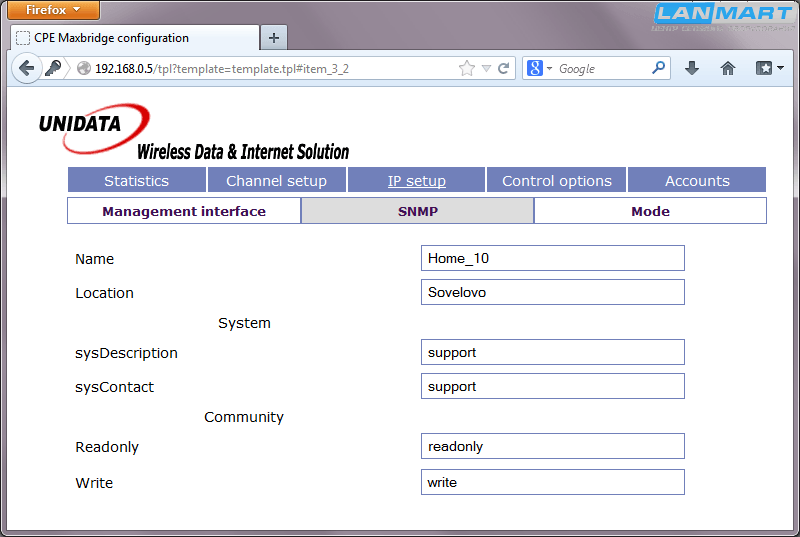Viewport: 800px width, 537px height.
Task: Select the Mode sub-tab
Action: (650, 211)
